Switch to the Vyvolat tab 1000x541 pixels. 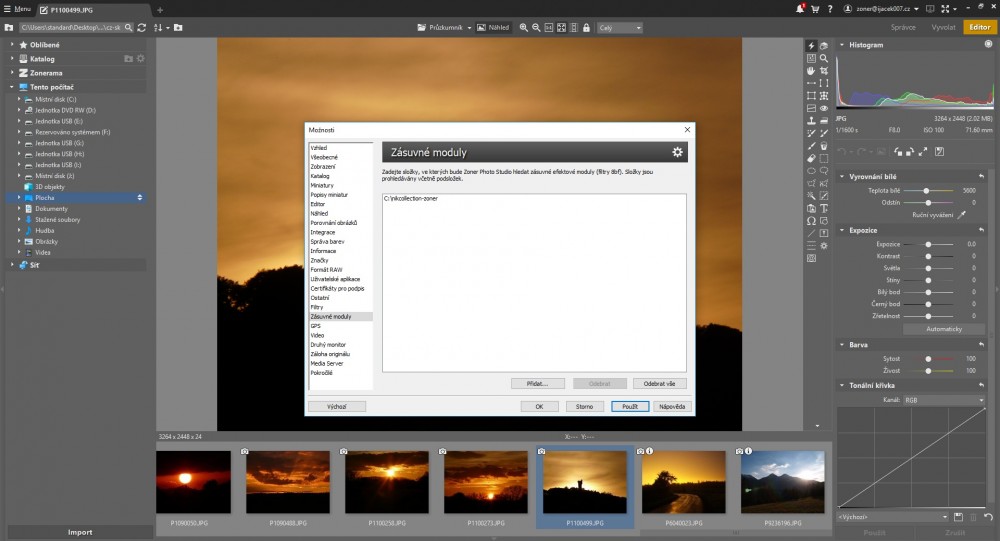943,28
